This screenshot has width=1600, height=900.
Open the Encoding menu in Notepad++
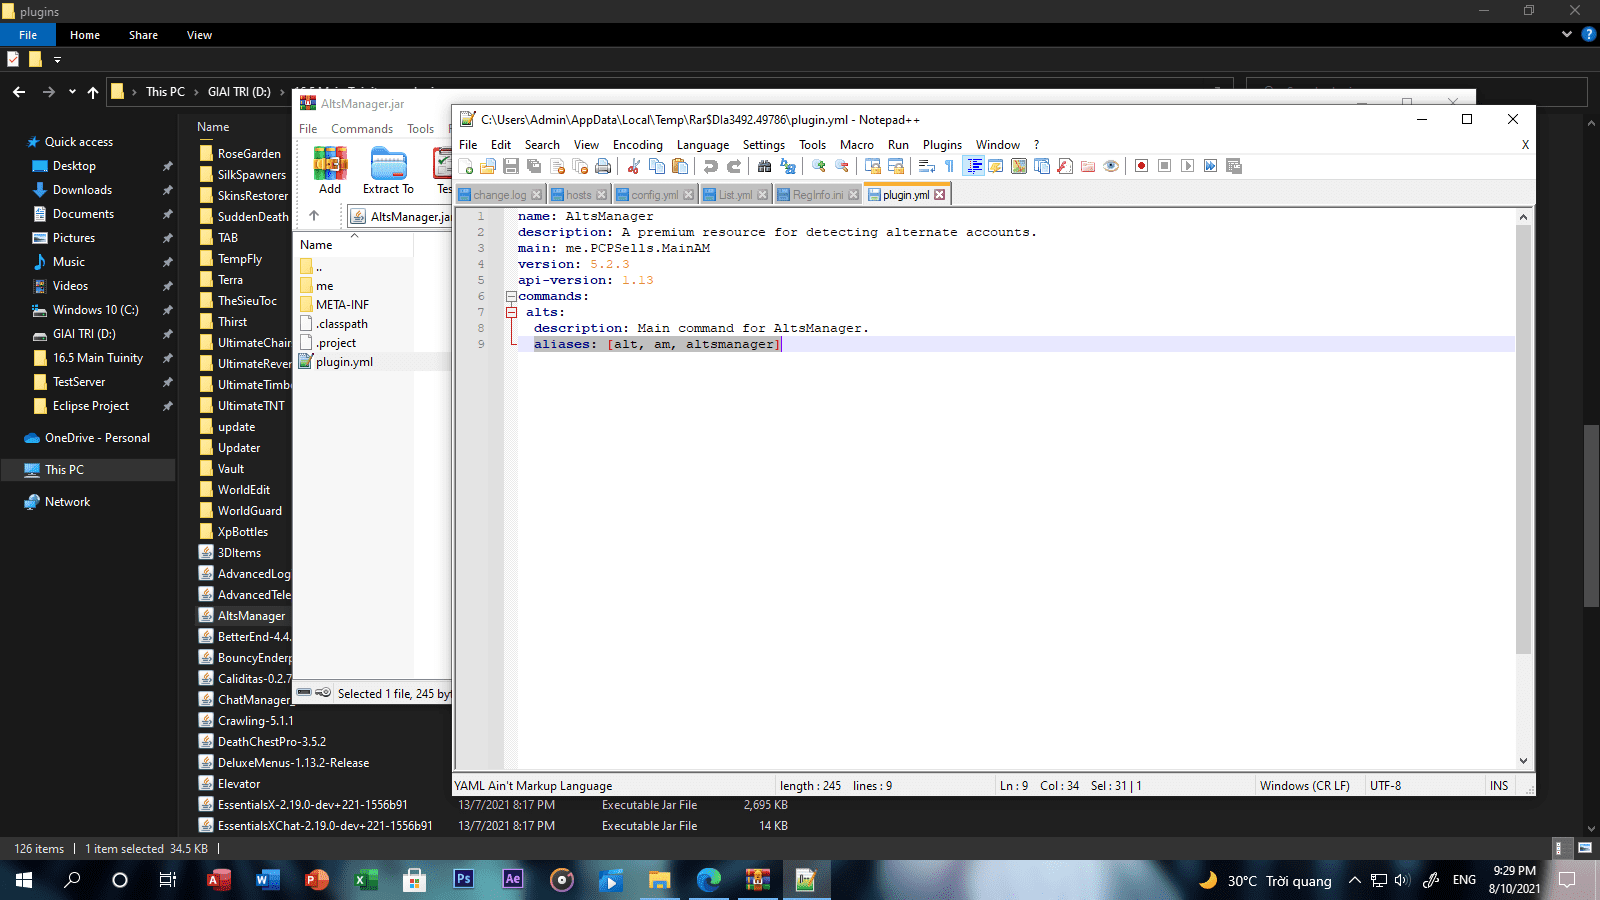[x=638, y=145]
